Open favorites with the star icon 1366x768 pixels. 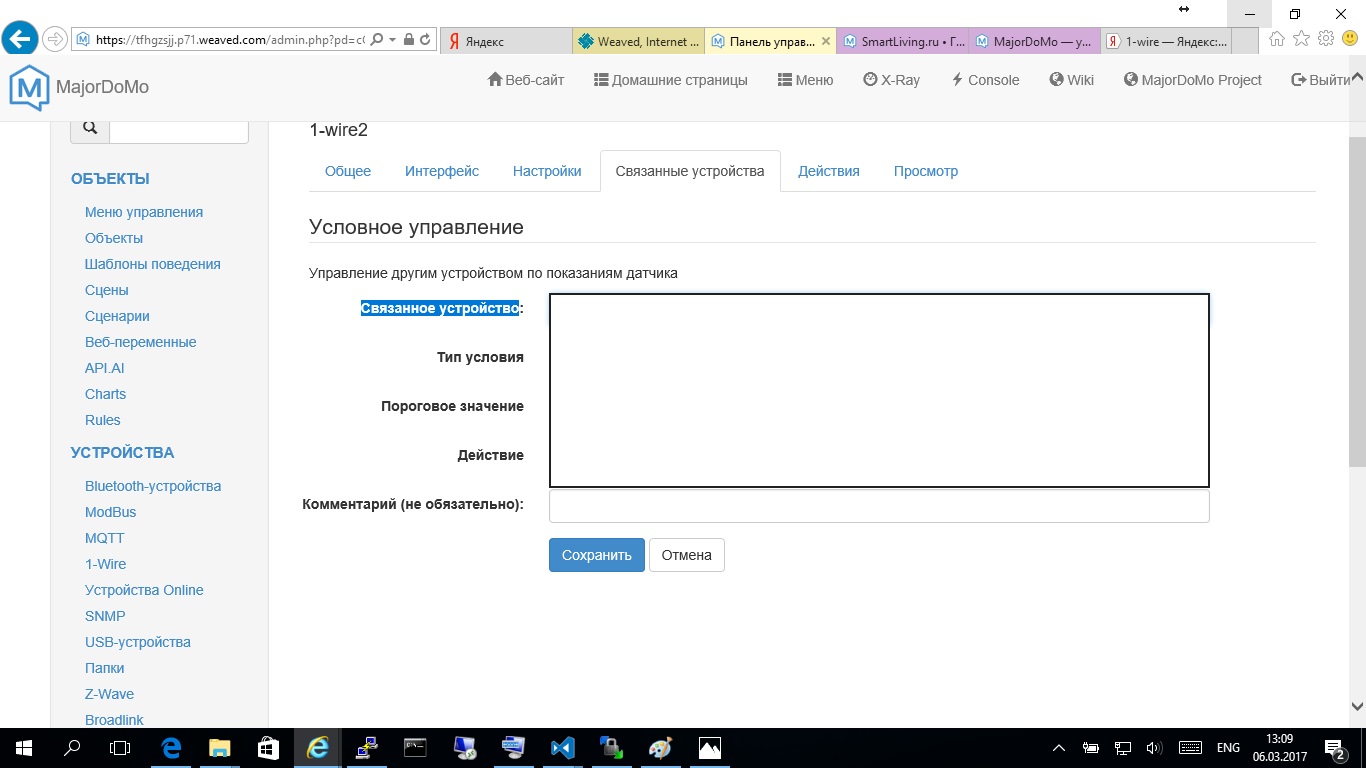tap(1301, 39)
